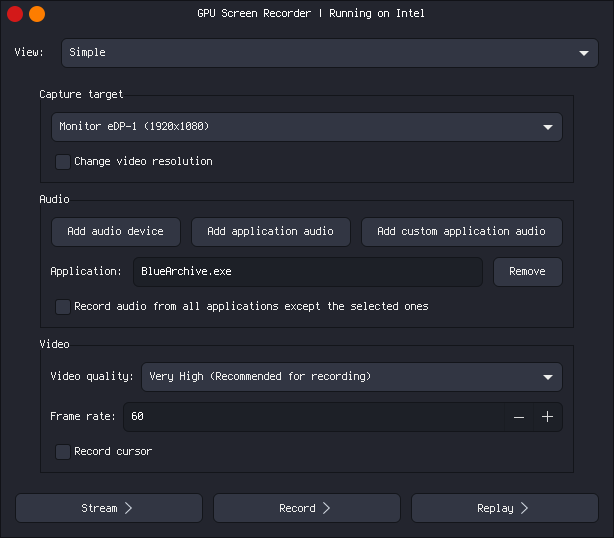Click Add audio device button
The image size is (614, 538).
pos(115,232)
